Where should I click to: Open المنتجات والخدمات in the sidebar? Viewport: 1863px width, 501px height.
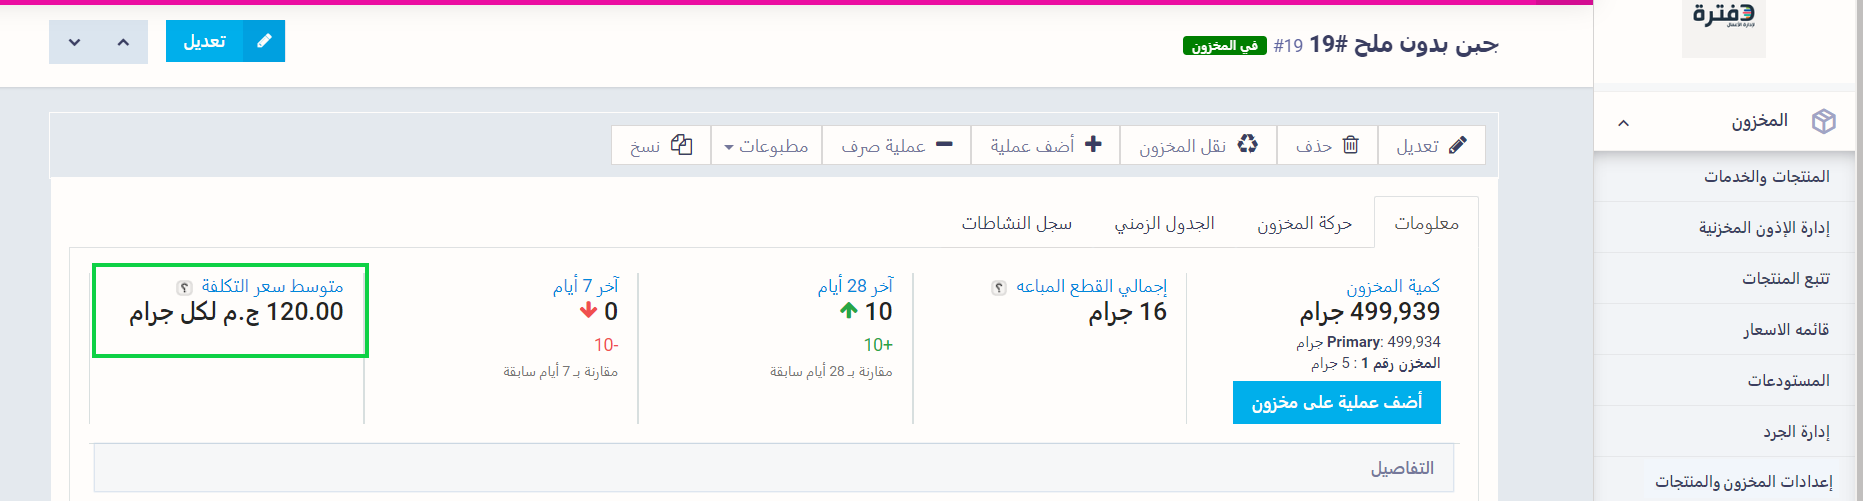pyautogui.click(x=1766, y=177)
